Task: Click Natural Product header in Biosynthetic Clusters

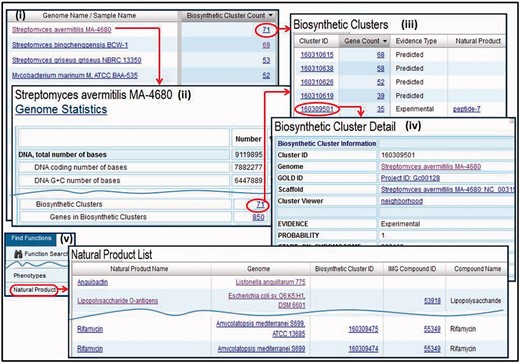Action: pyautogui.click(x=478, y=41)
